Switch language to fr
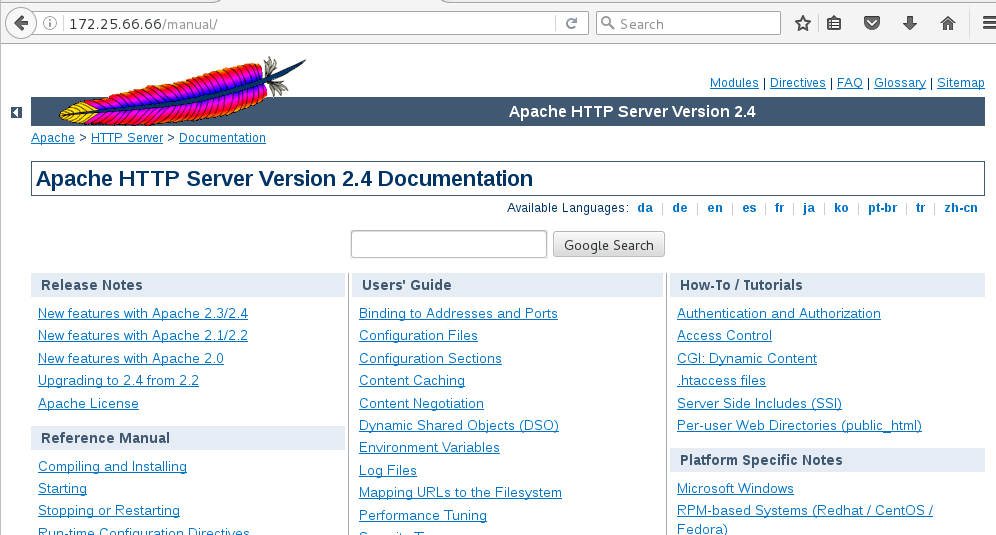 (x=779, y=208)
